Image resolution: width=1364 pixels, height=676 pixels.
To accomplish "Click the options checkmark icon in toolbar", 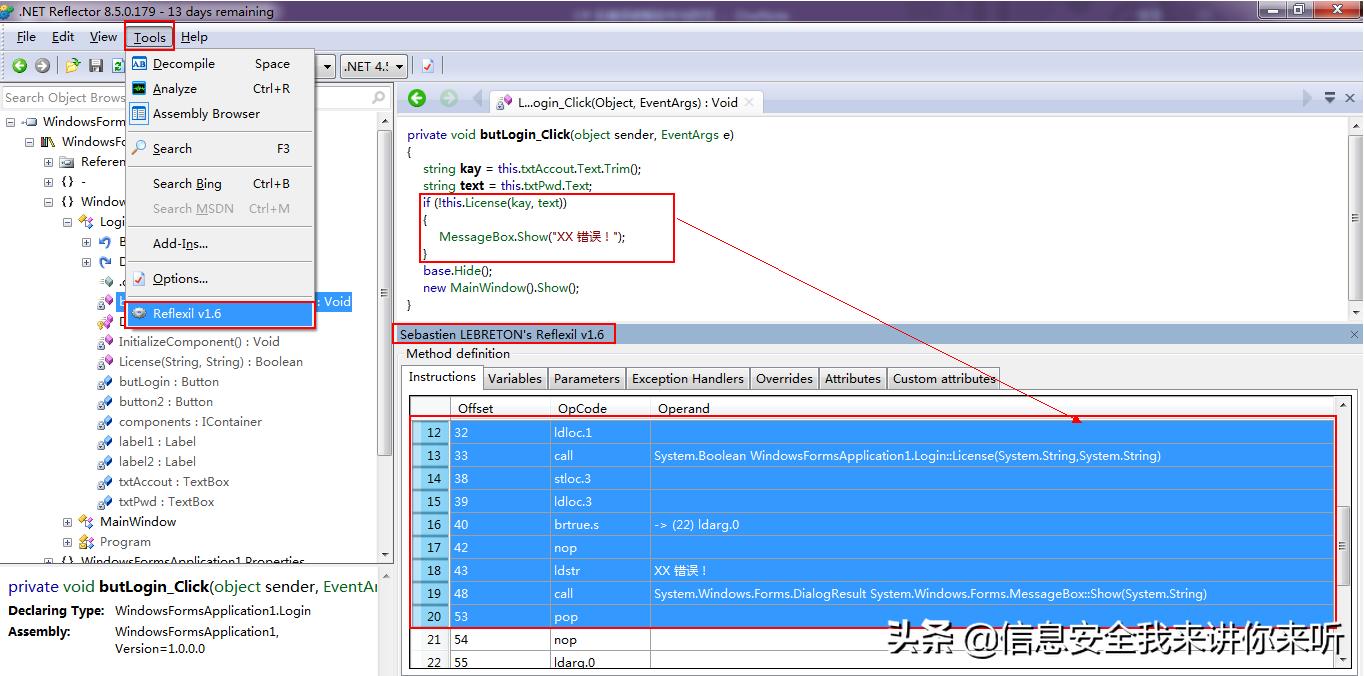I will [x=428, y=66].
